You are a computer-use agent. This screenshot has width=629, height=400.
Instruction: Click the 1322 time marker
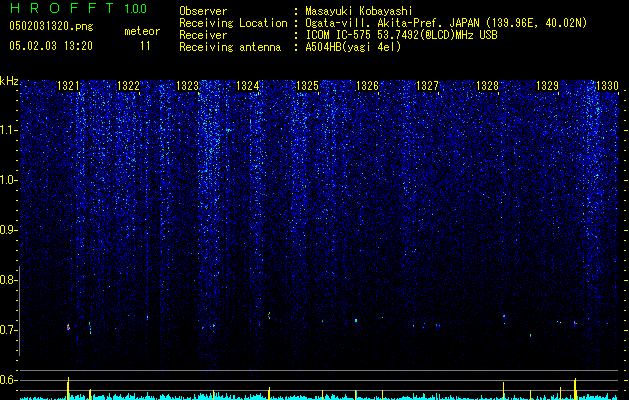128,86
